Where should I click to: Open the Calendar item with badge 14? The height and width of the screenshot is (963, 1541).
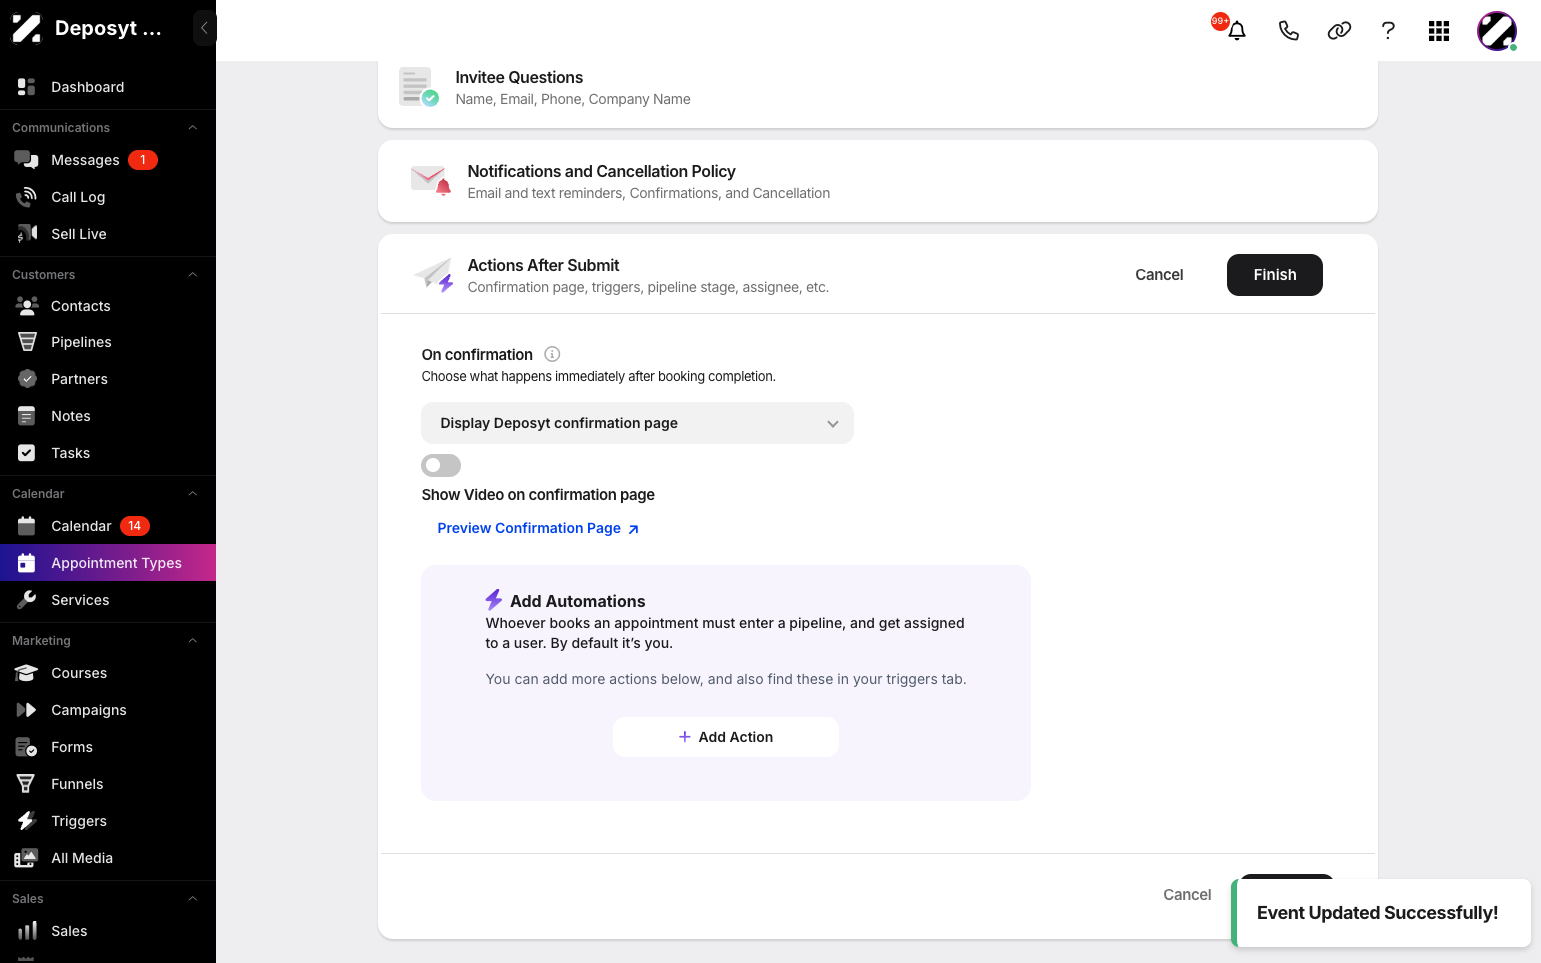point(108,526)
